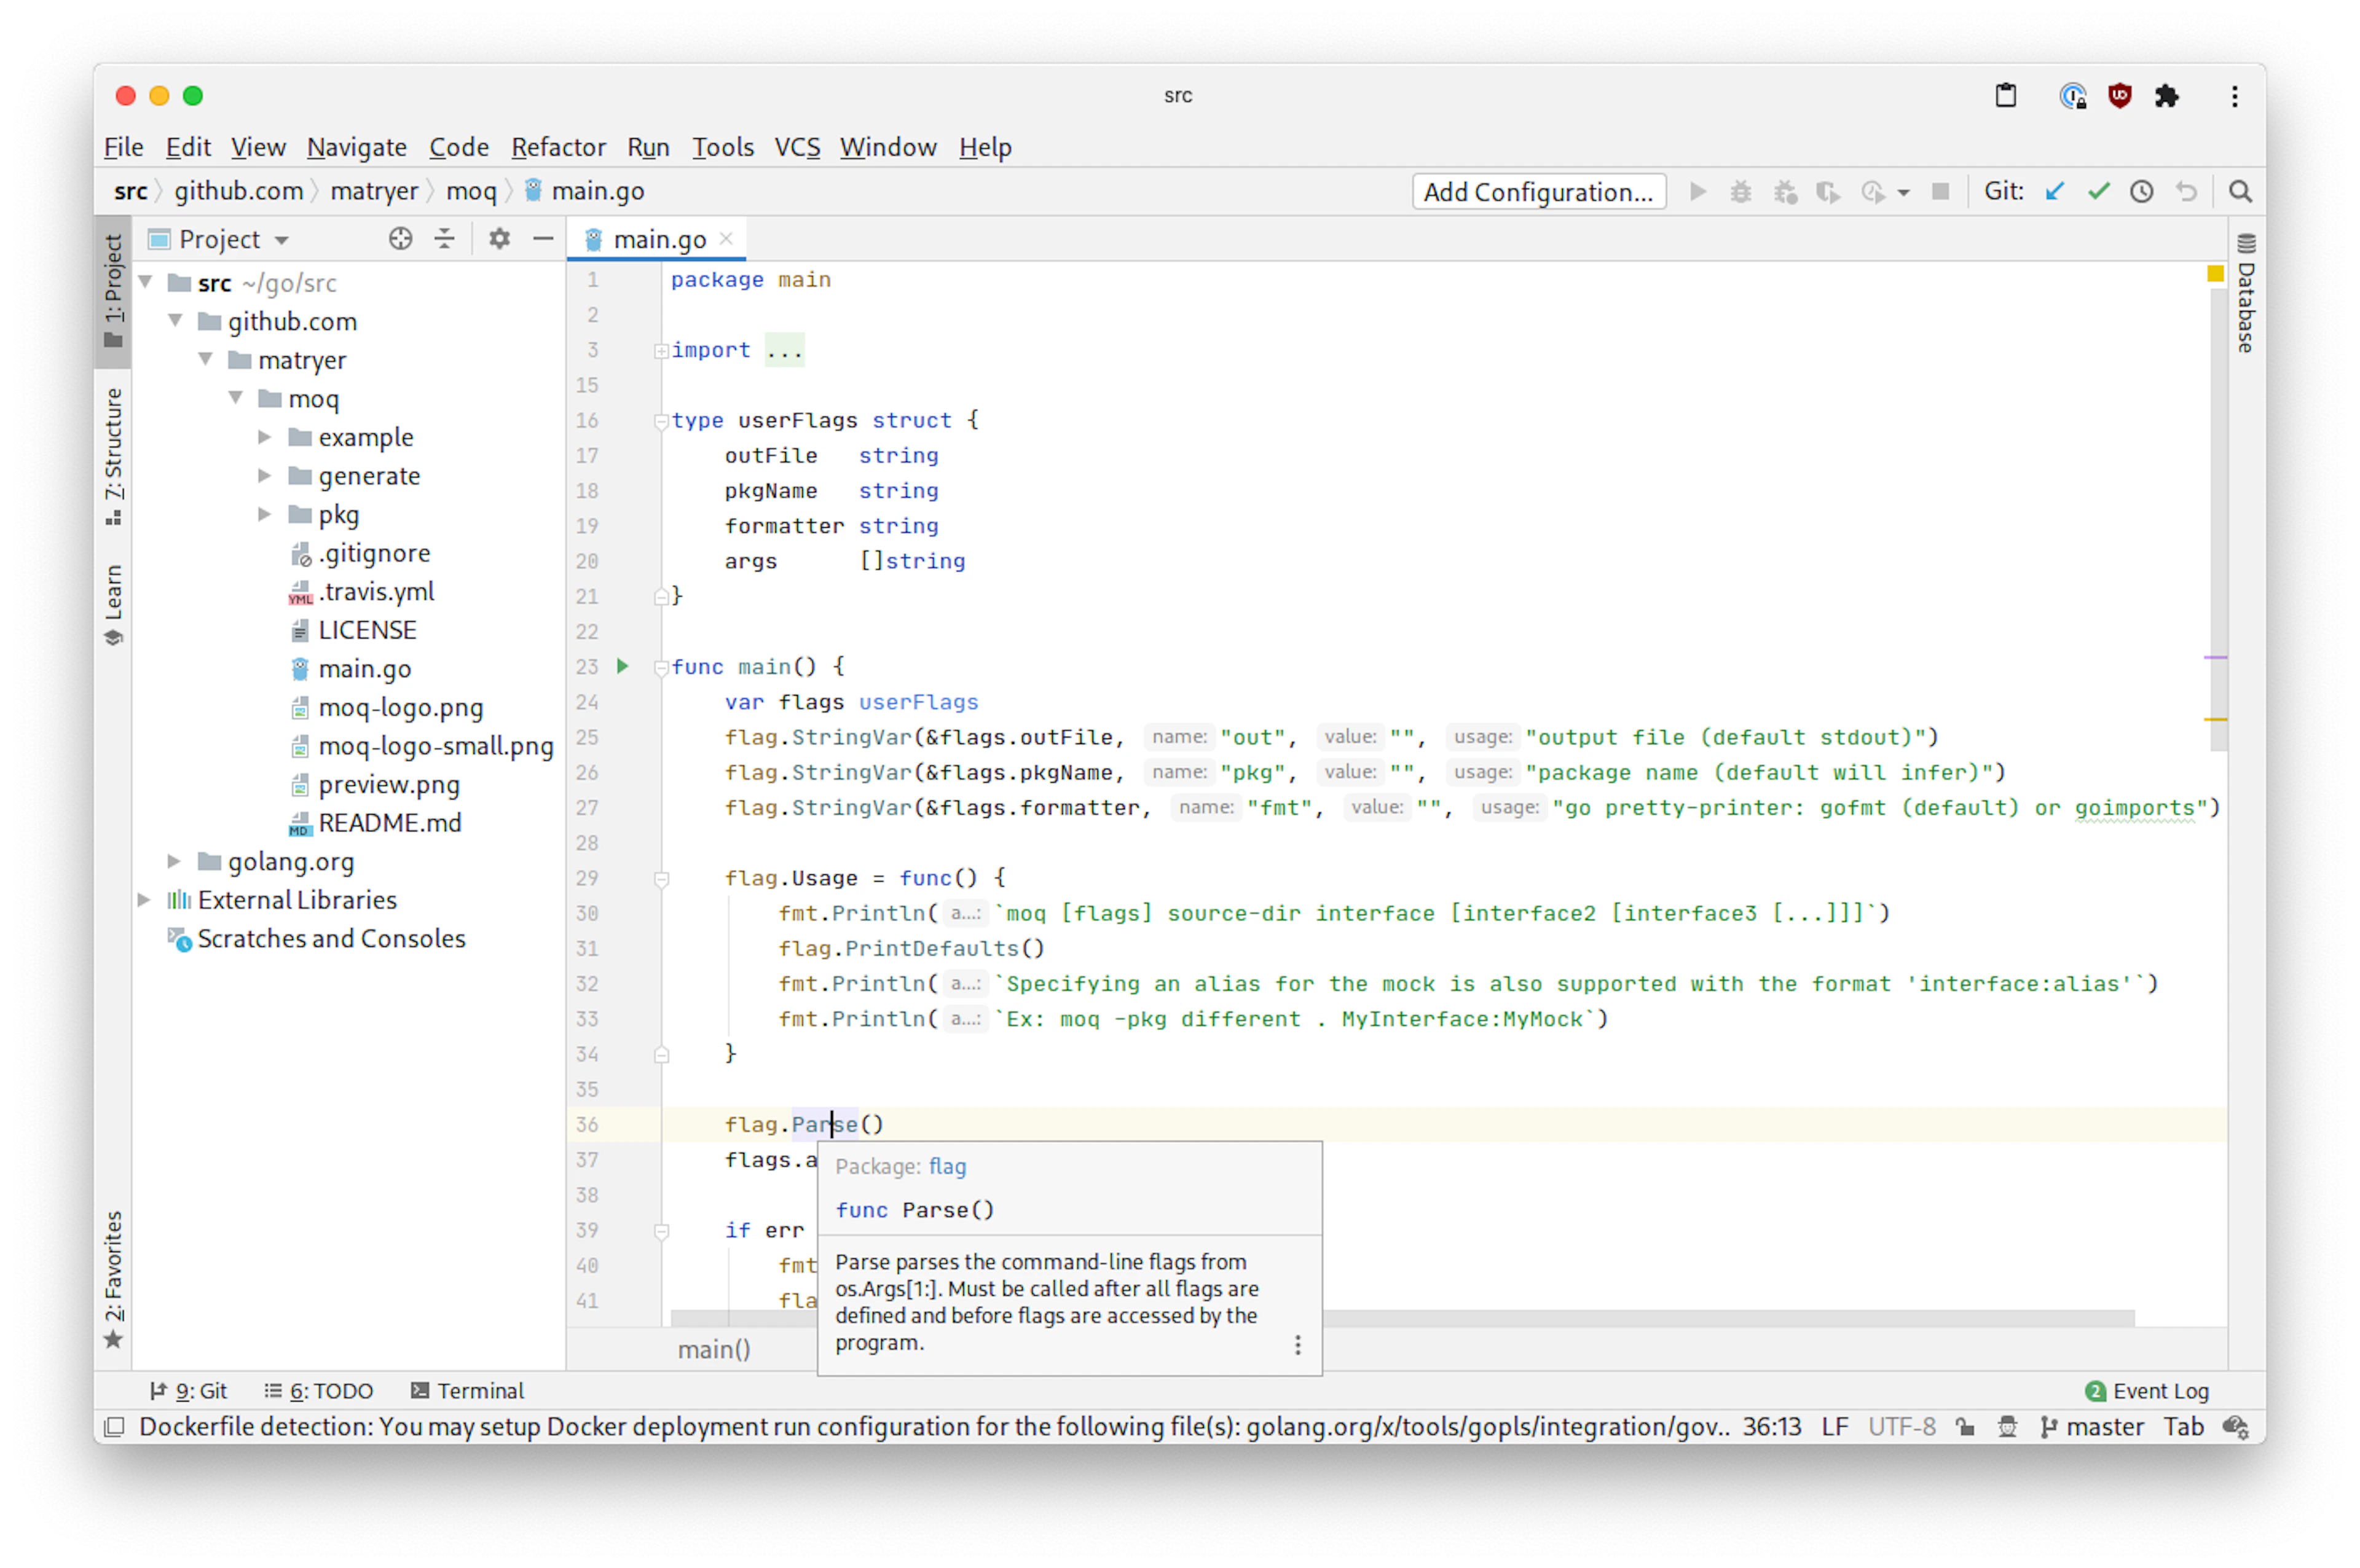This screenshot has width=2360, height=1568.
Task: Click master branch widget in status bar
Action: click(x=2092, y=1427)
